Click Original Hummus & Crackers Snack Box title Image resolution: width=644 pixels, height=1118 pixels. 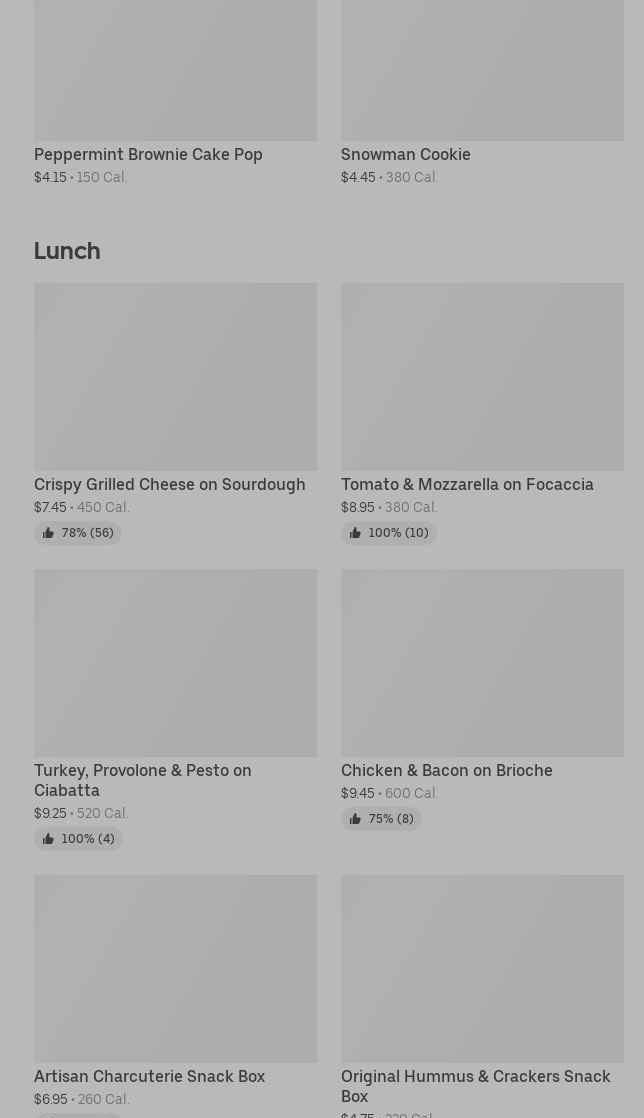click(476, 1087)
